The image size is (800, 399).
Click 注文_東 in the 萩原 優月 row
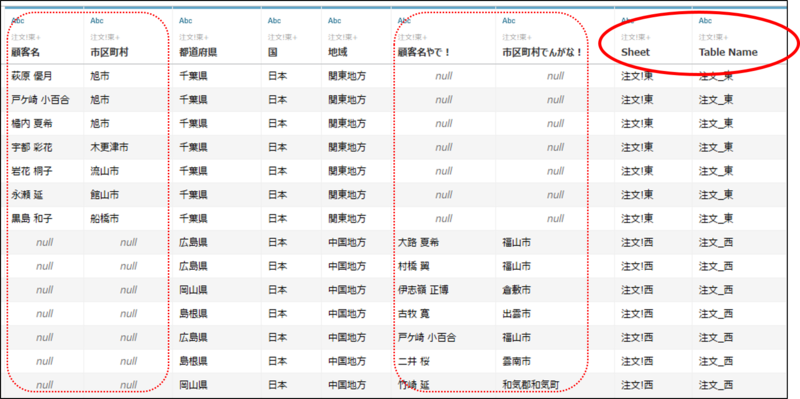point(716,76)
